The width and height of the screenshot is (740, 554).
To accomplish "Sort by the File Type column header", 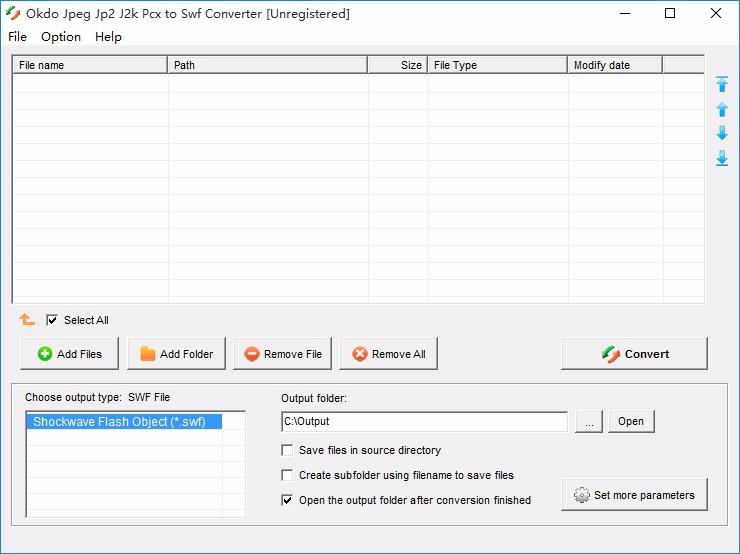I will tap(497, 65).
